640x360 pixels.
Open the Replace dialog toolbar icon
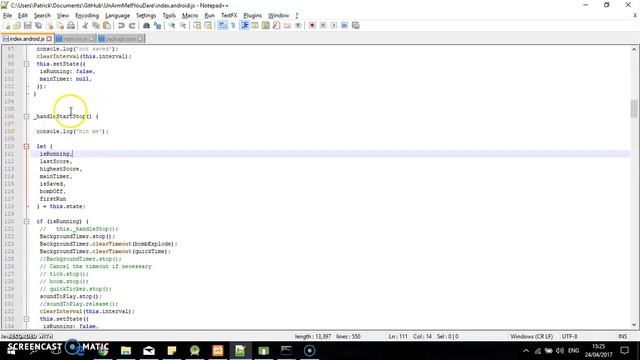point(157,26)
